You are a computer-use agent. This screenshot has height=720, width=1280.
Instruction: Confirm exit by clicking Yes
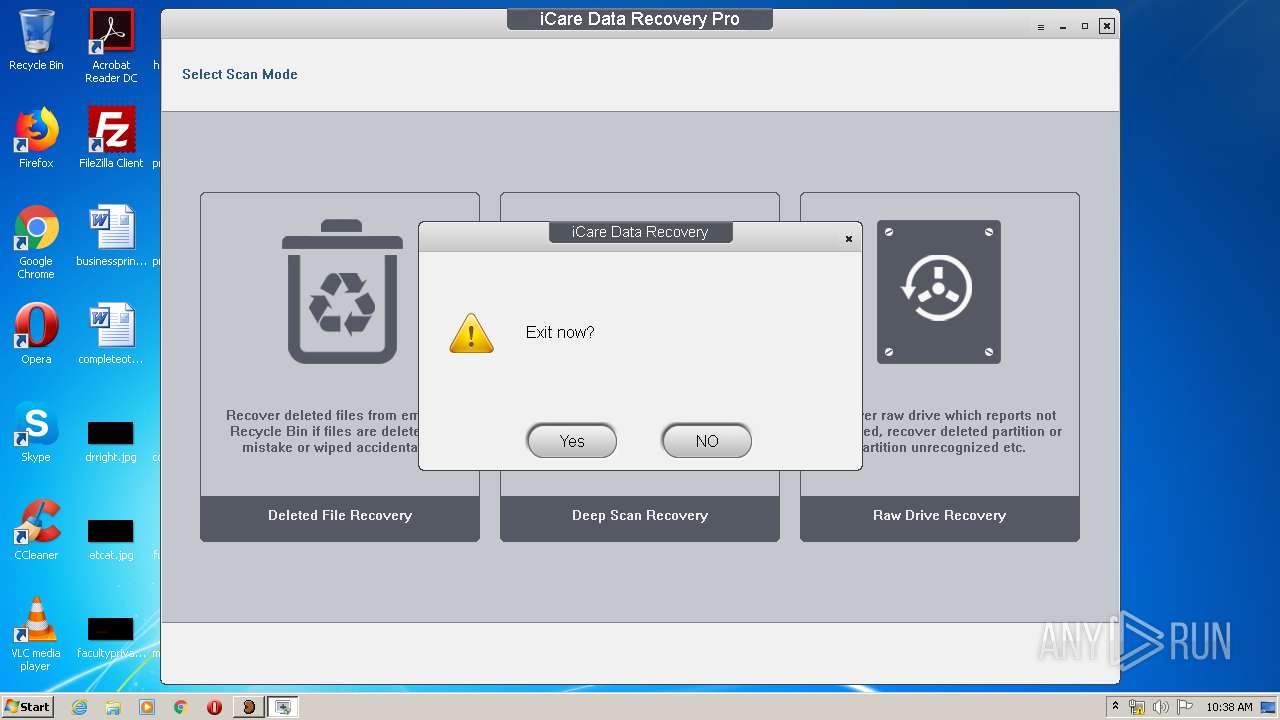coord(572,441)
